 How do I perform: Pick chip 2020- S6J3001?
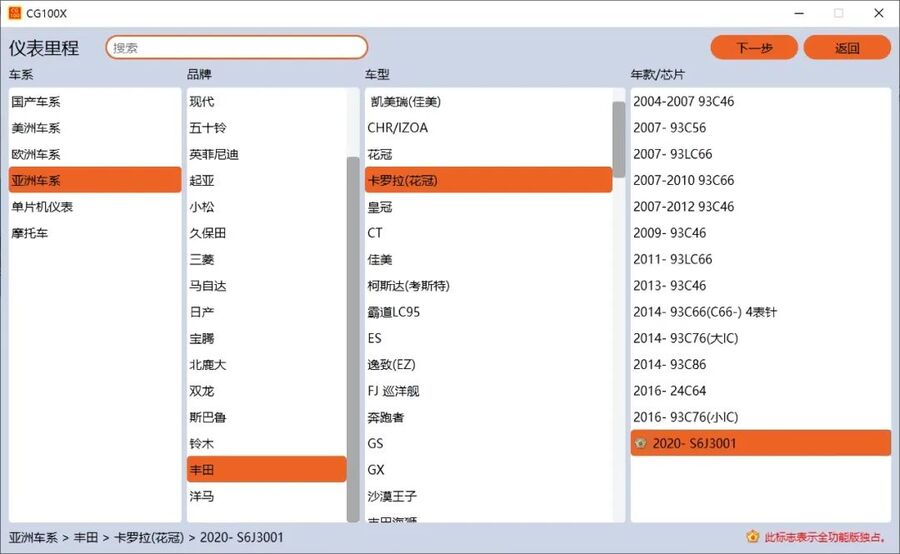pyautogui.click(x=761, y=443)
